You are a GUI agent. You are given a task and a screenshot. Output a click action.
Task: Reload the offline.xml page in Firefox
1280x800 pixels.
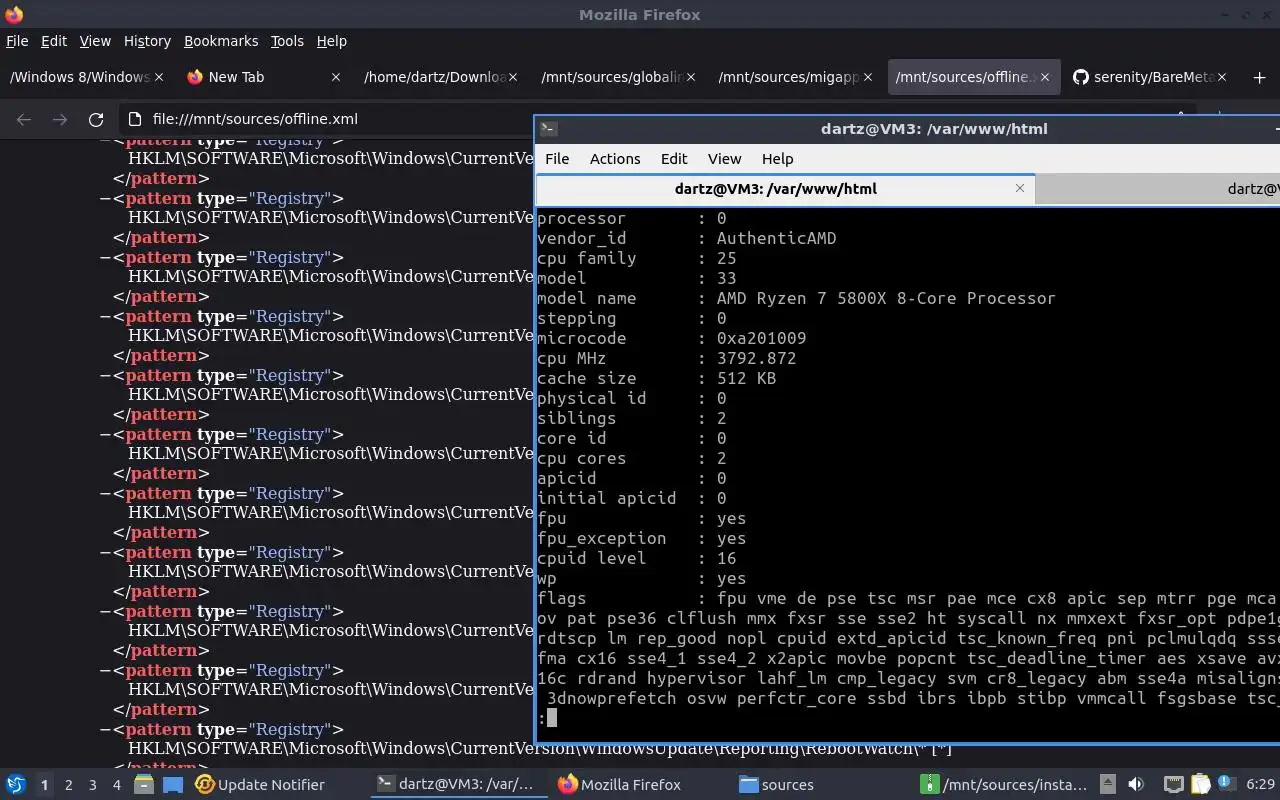[x=96, y=119]
